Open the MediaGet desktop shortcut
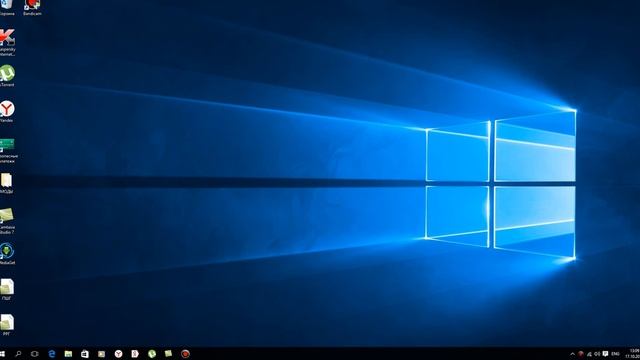The width and height of the screenshot is (640, 360). [7, 254]
